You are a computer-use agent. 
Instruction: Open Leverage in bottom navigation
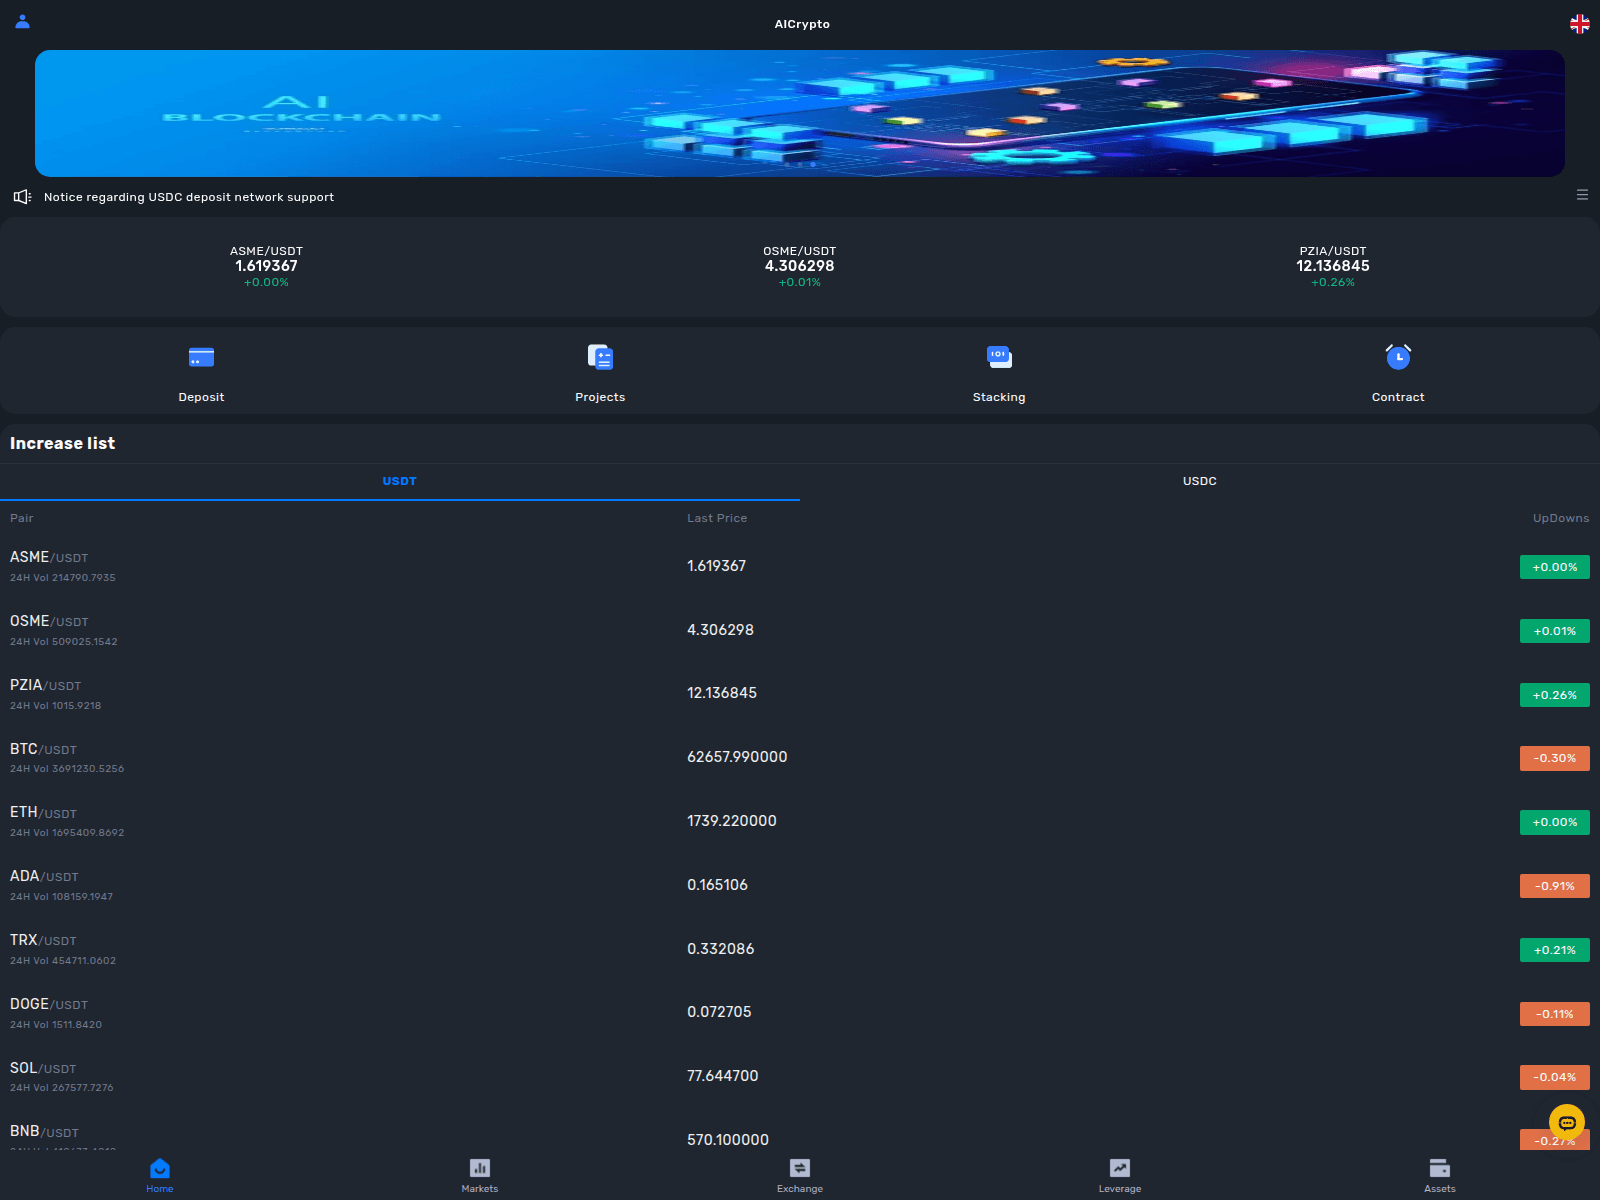pyautogui.click(x=1120, y=1175)
